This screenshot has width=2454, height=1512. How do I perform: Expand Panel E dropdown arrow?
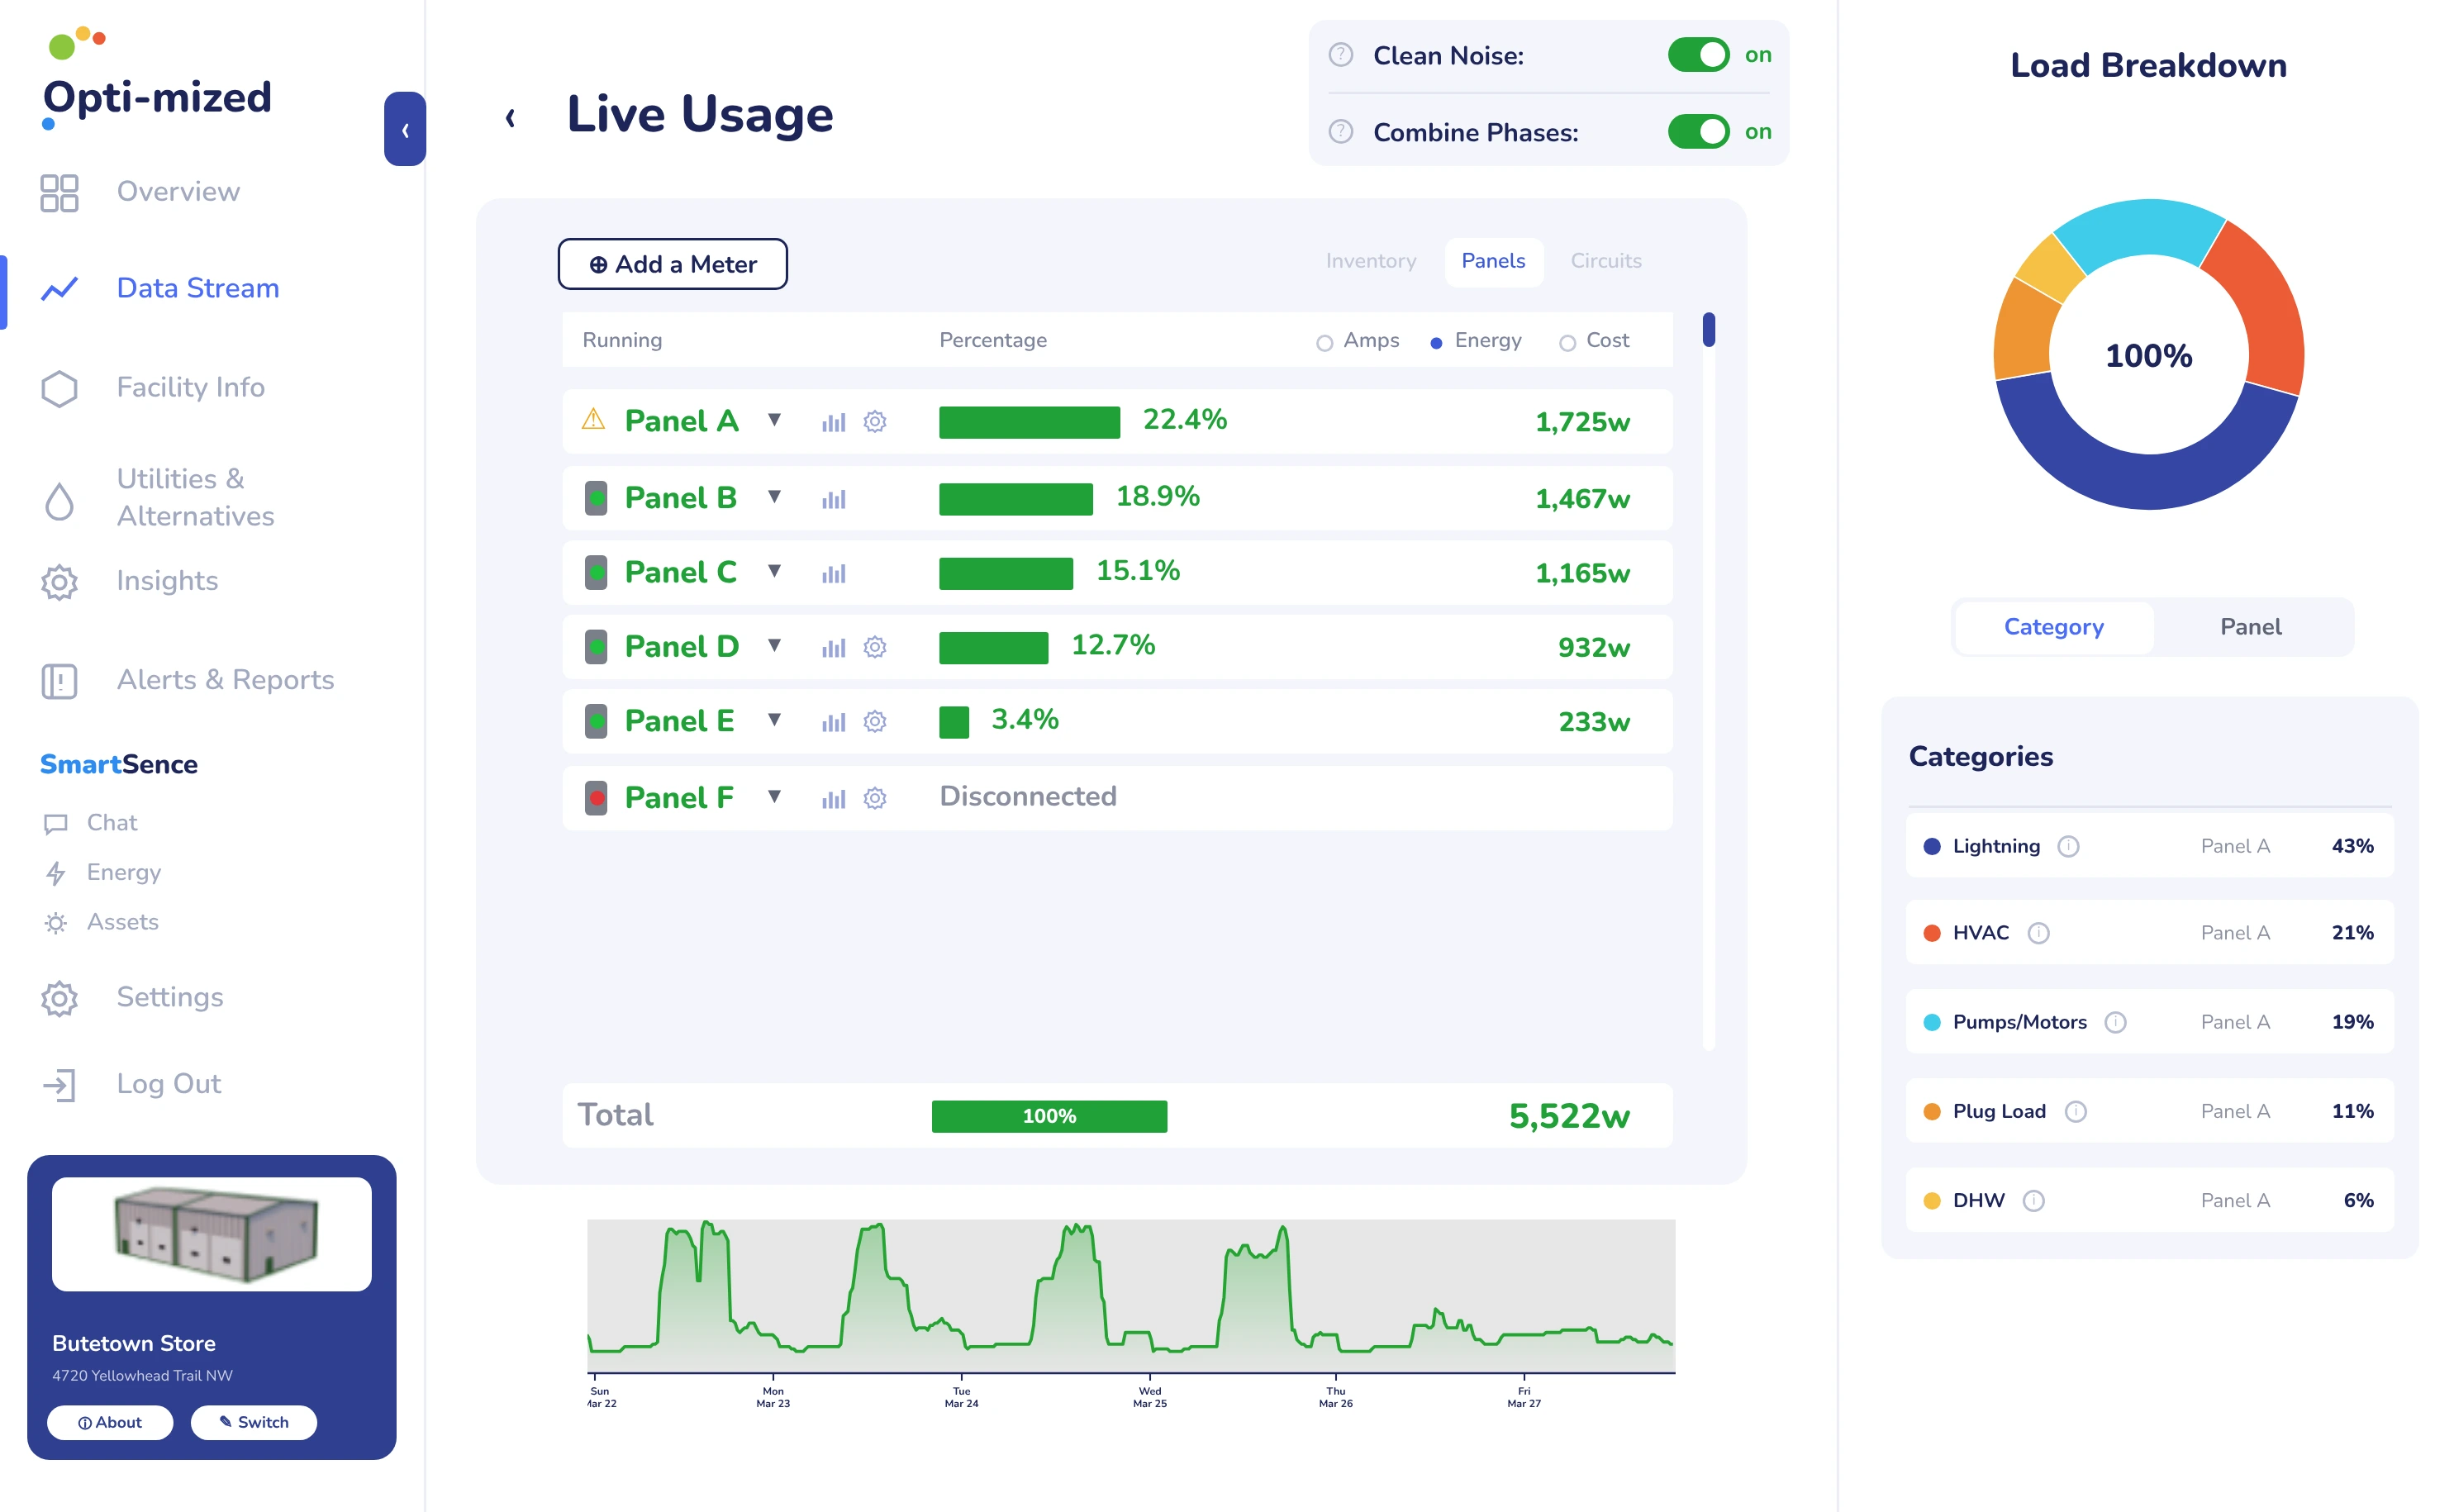pos(774,720)
